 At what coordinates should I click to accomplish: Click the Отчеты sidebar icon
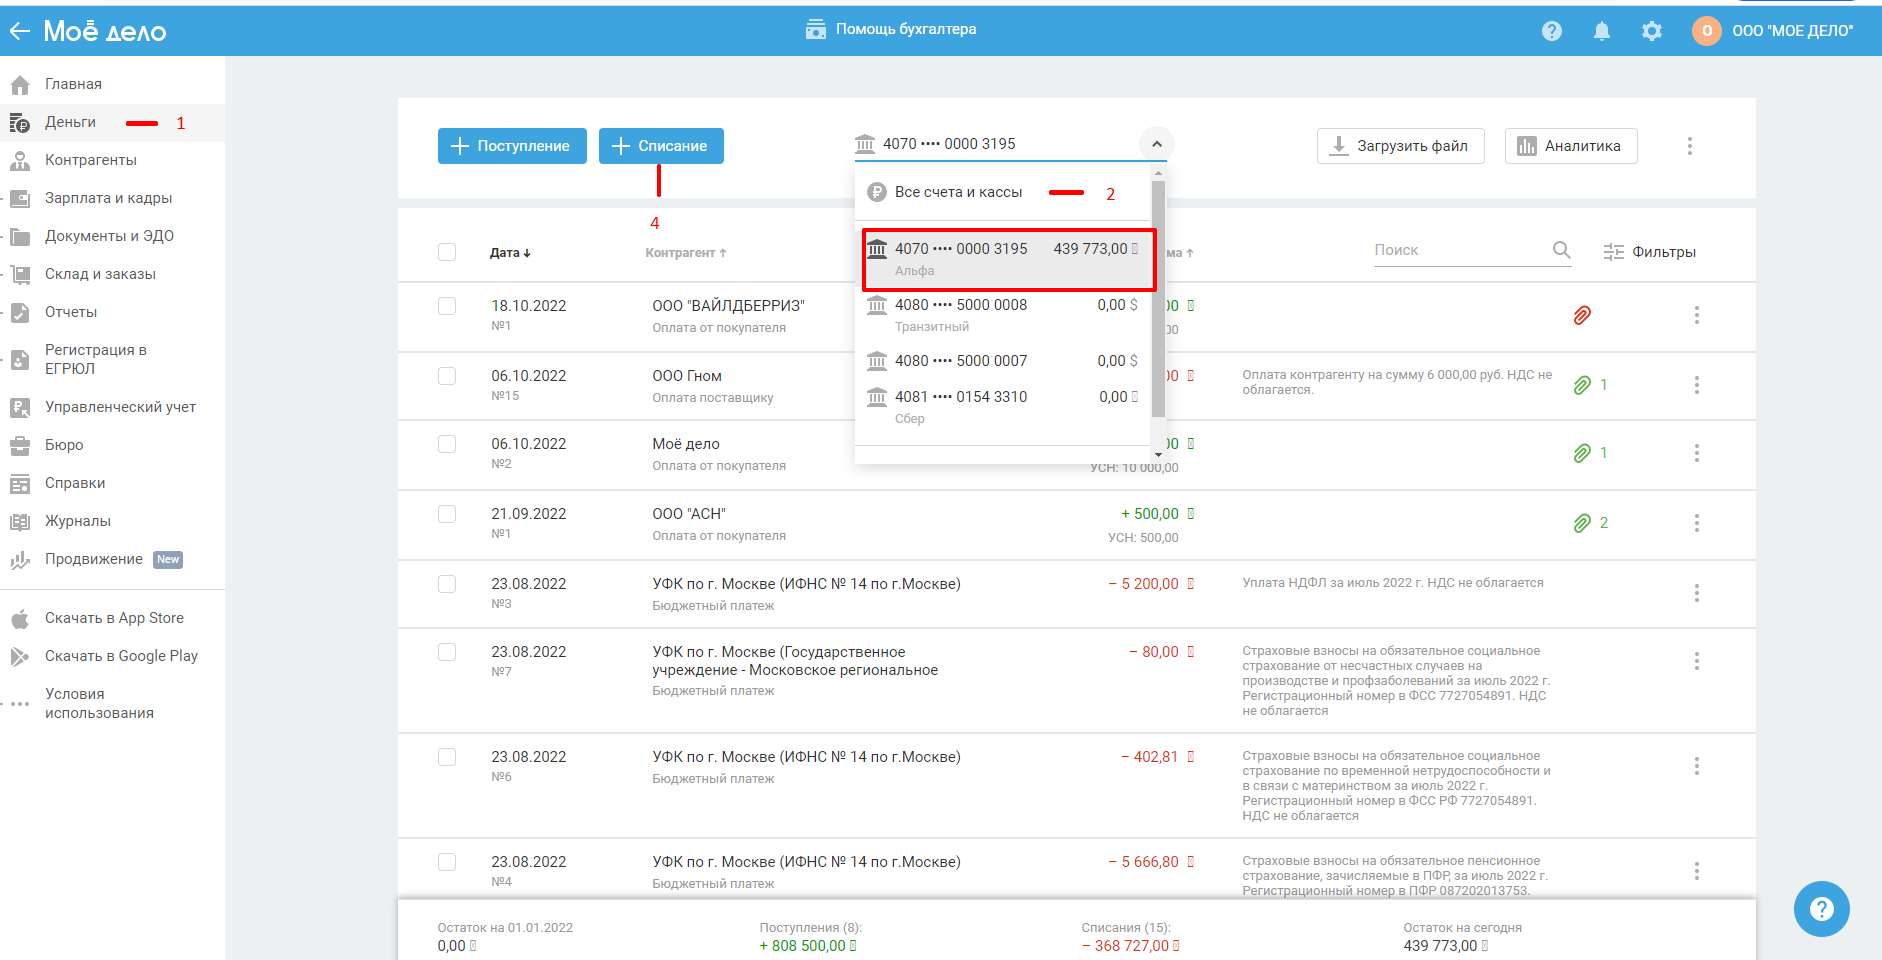coord(20,312)
